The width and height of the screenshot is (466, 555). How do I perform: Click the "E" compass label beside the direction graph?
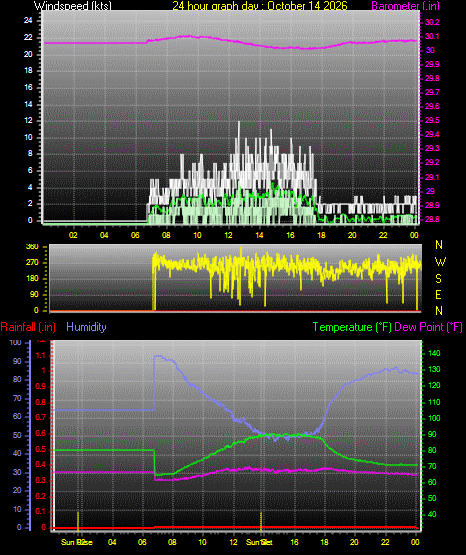438,295
